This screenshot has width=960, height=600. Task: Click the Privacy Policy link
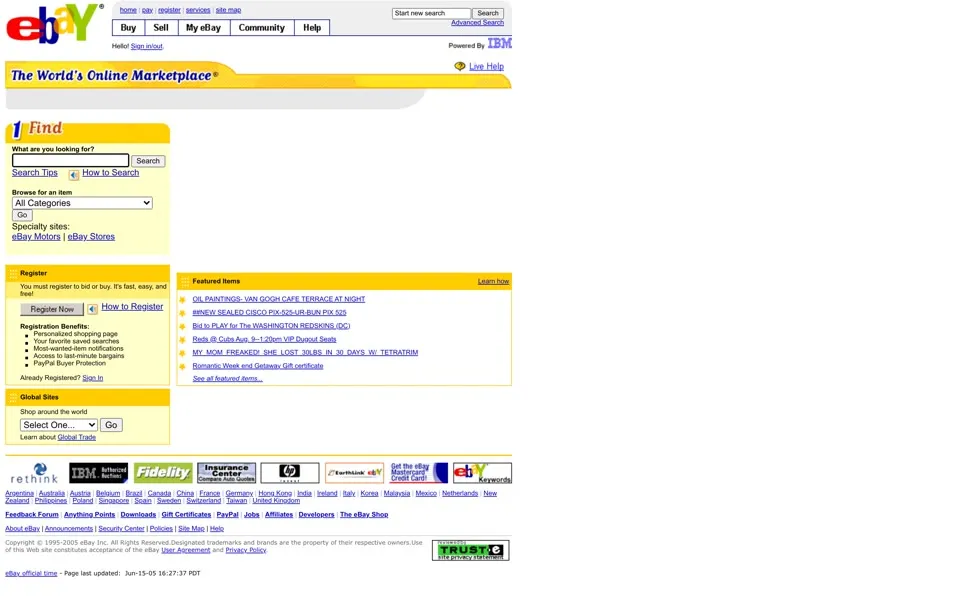click(246, 550)
